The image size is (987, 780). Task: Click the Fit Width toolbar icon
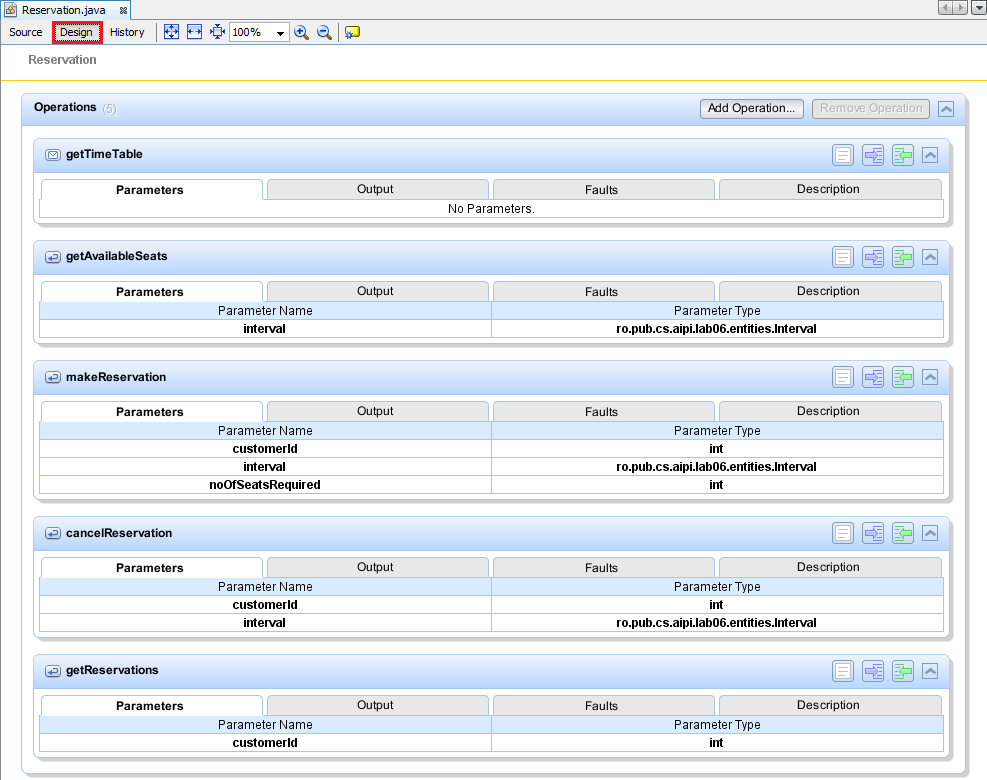[195, 32]
